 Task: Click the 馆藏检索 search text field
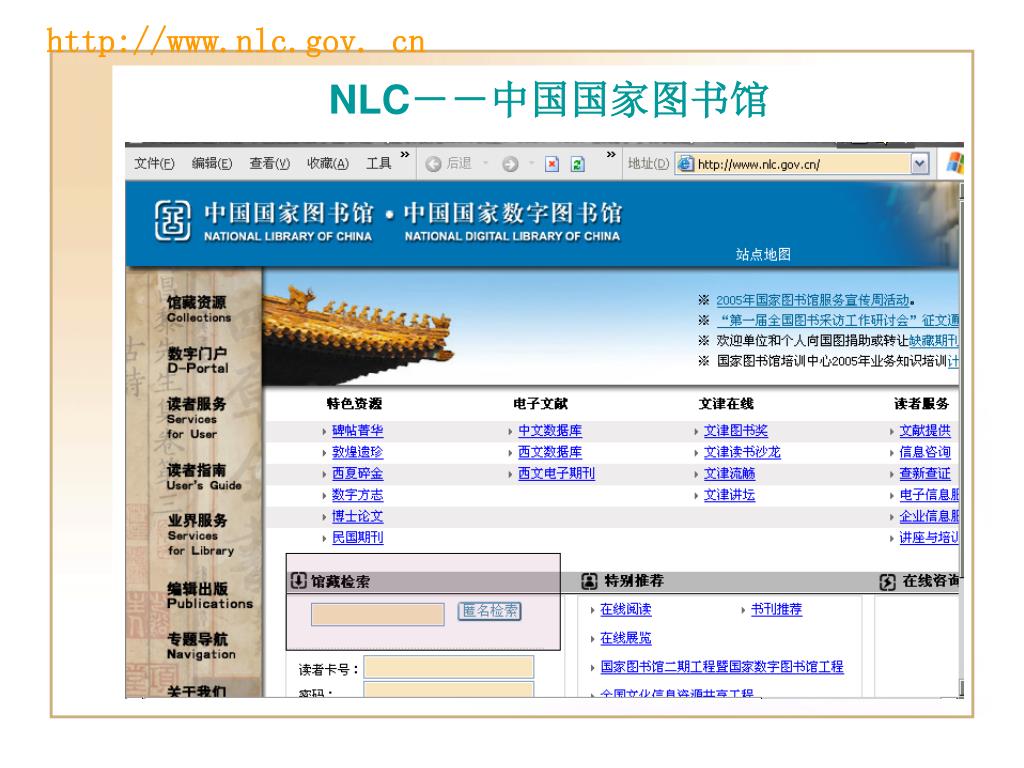pos(377,615)
